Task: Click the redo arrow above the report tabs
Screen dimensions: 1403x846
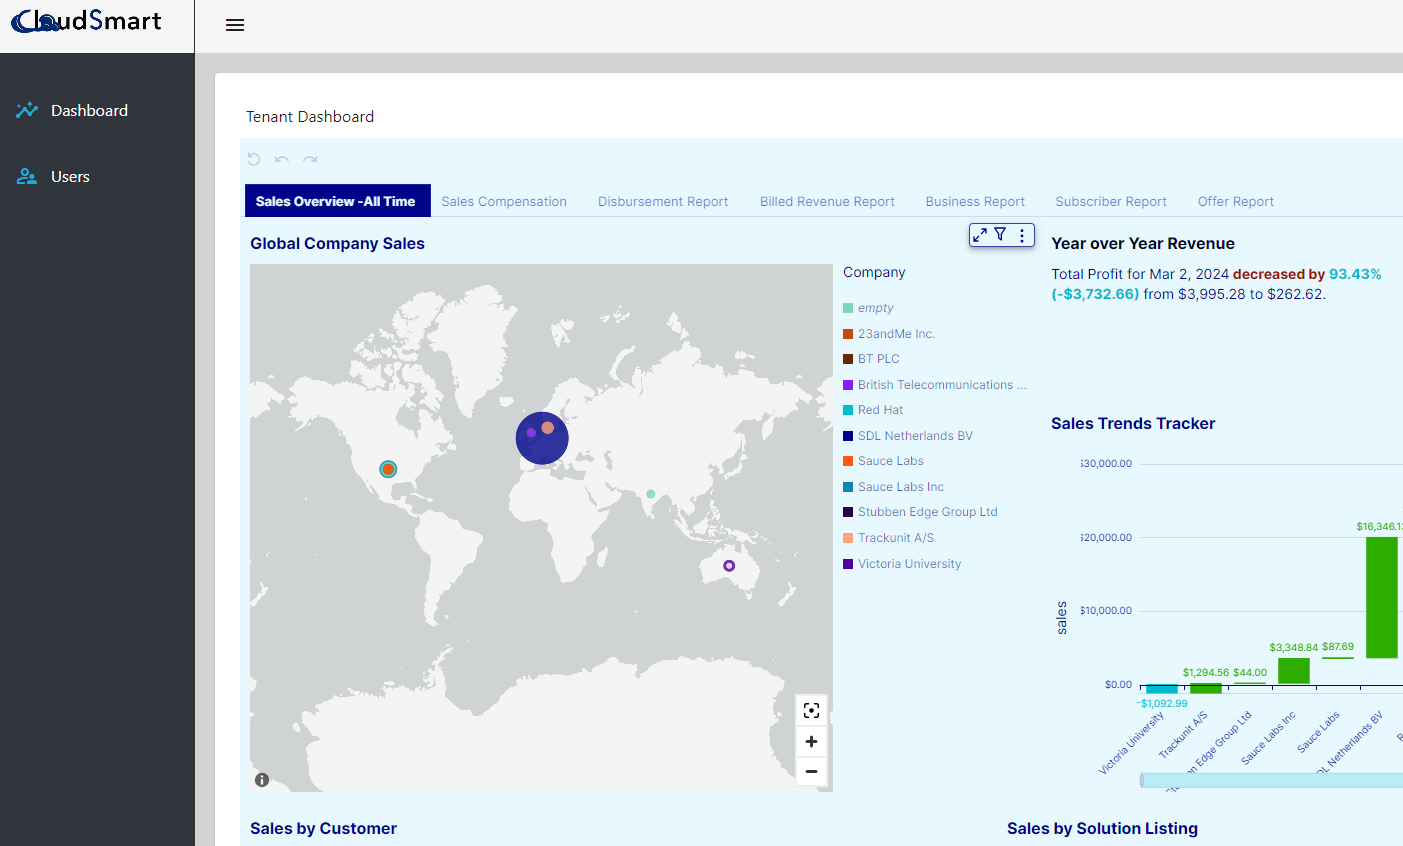Action: 310,159
